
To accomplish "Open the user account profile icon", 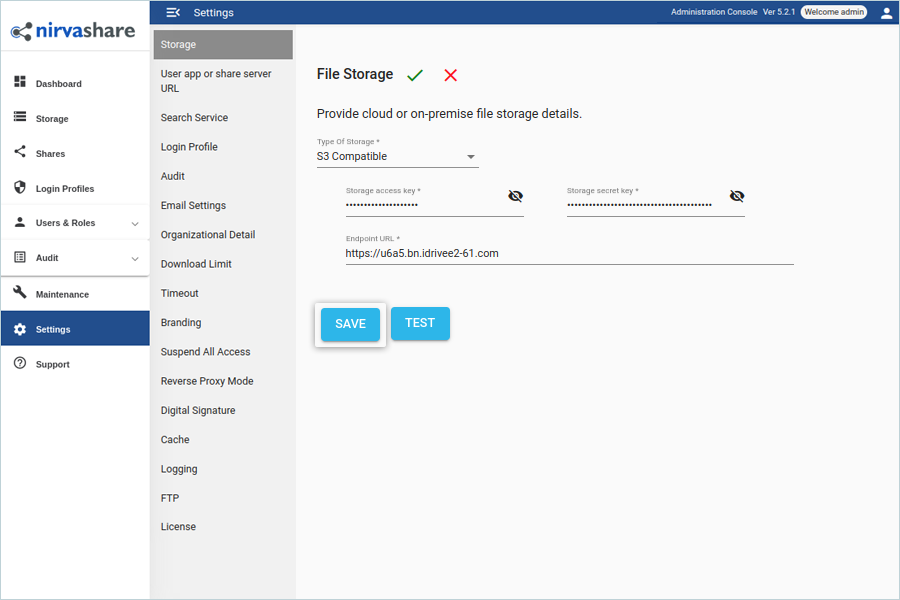I will [886, 13].
